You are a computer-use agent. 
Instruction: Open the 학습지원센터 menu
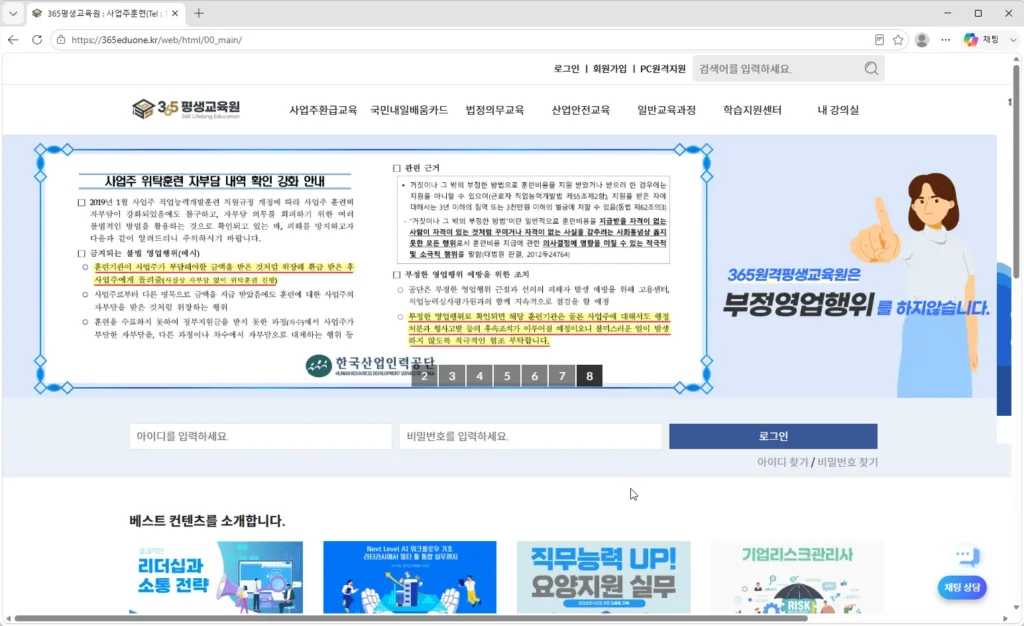(752, 110)
